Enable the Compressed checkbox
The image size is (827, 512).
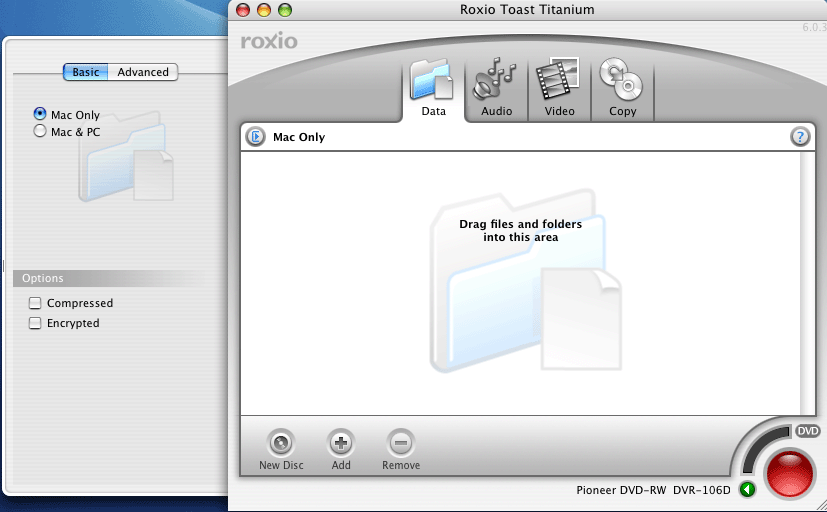[x=35, y=303]
